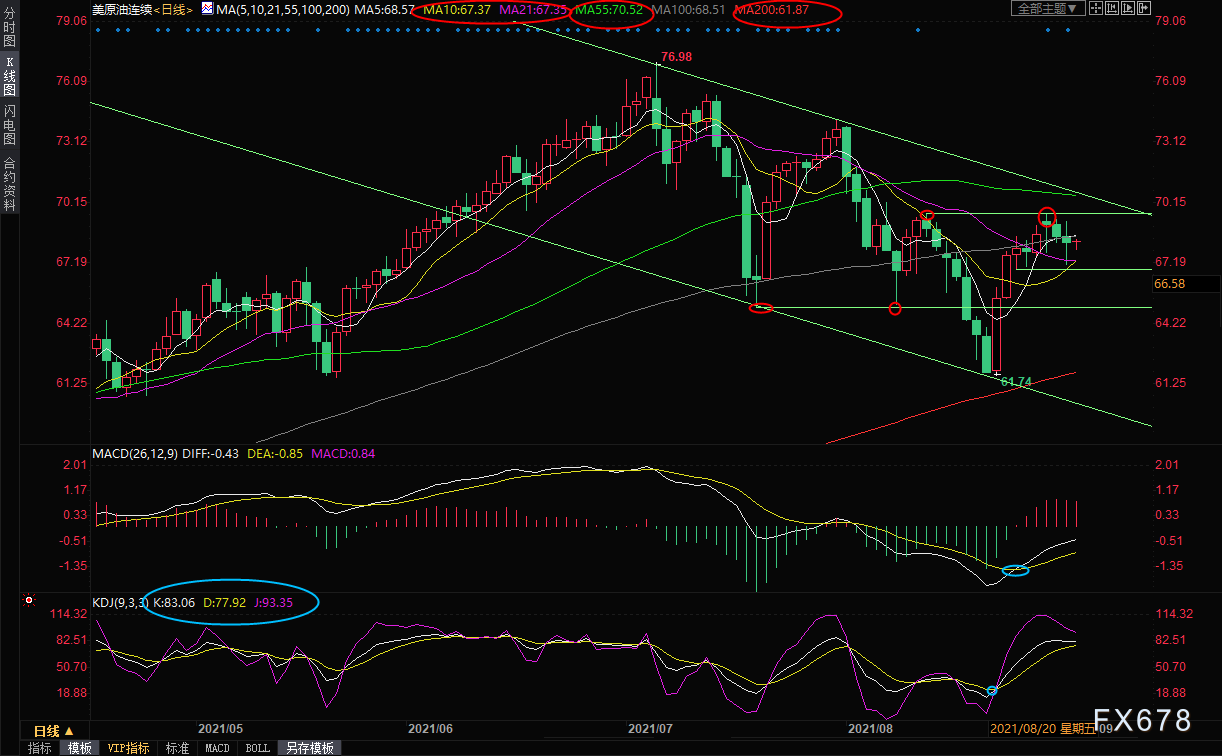
Task: Expand the 日线 period selector
Action: (53, 731)
